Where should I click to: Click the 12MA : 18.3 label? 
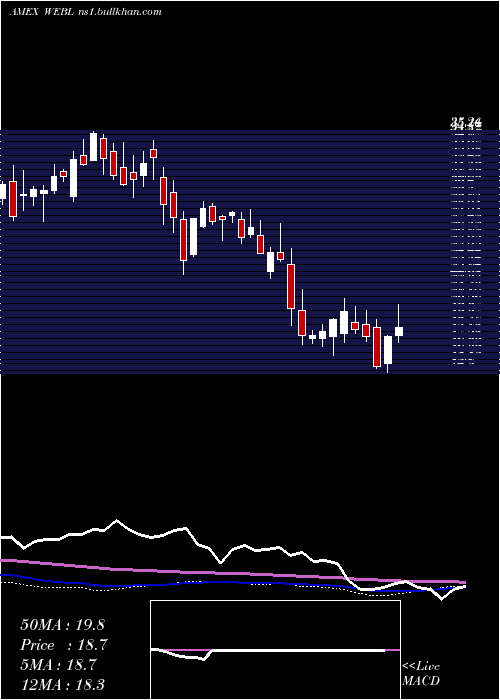[62, 684]
